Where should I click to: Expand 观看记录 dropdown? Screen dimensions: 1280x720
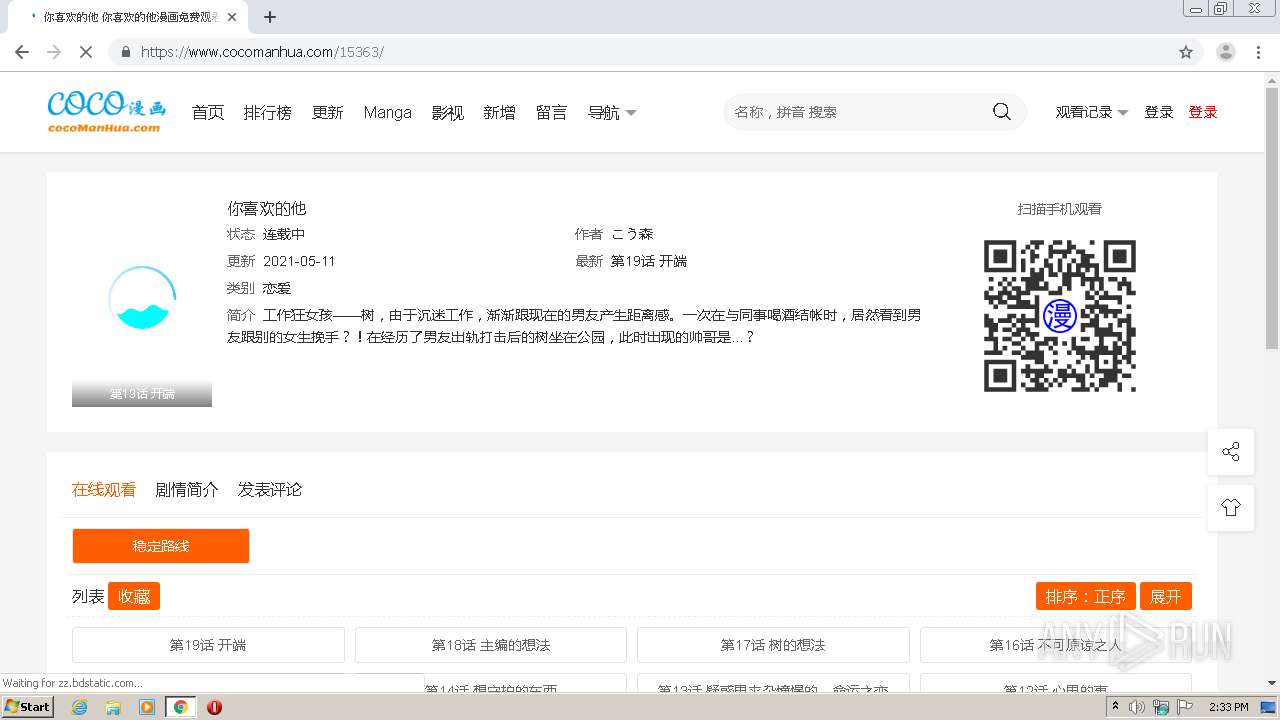pyautogui.click(x=1092, y=112)
